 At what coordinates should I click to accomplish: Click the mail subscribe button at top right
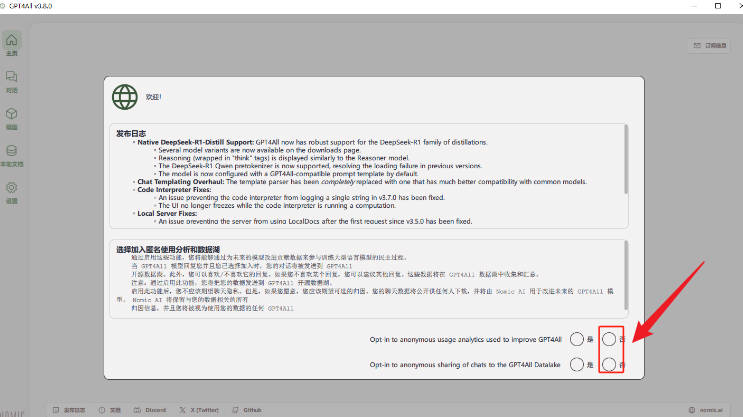pos(709,45)
